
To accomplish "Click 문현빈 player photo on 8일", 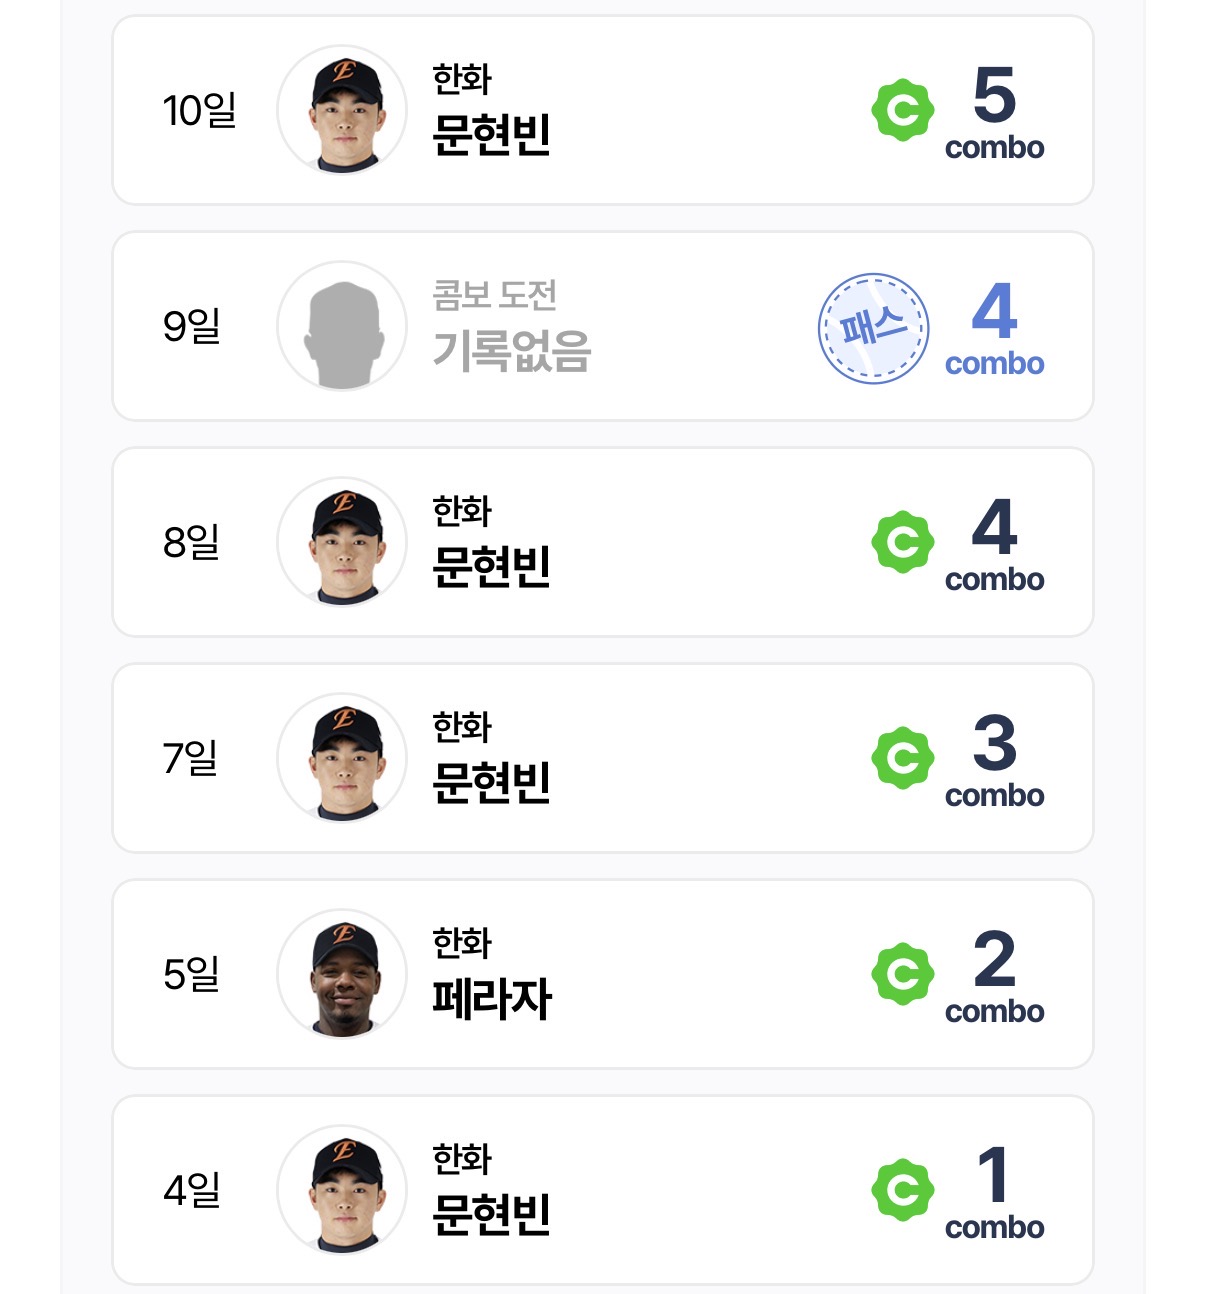I will [342, 543].
